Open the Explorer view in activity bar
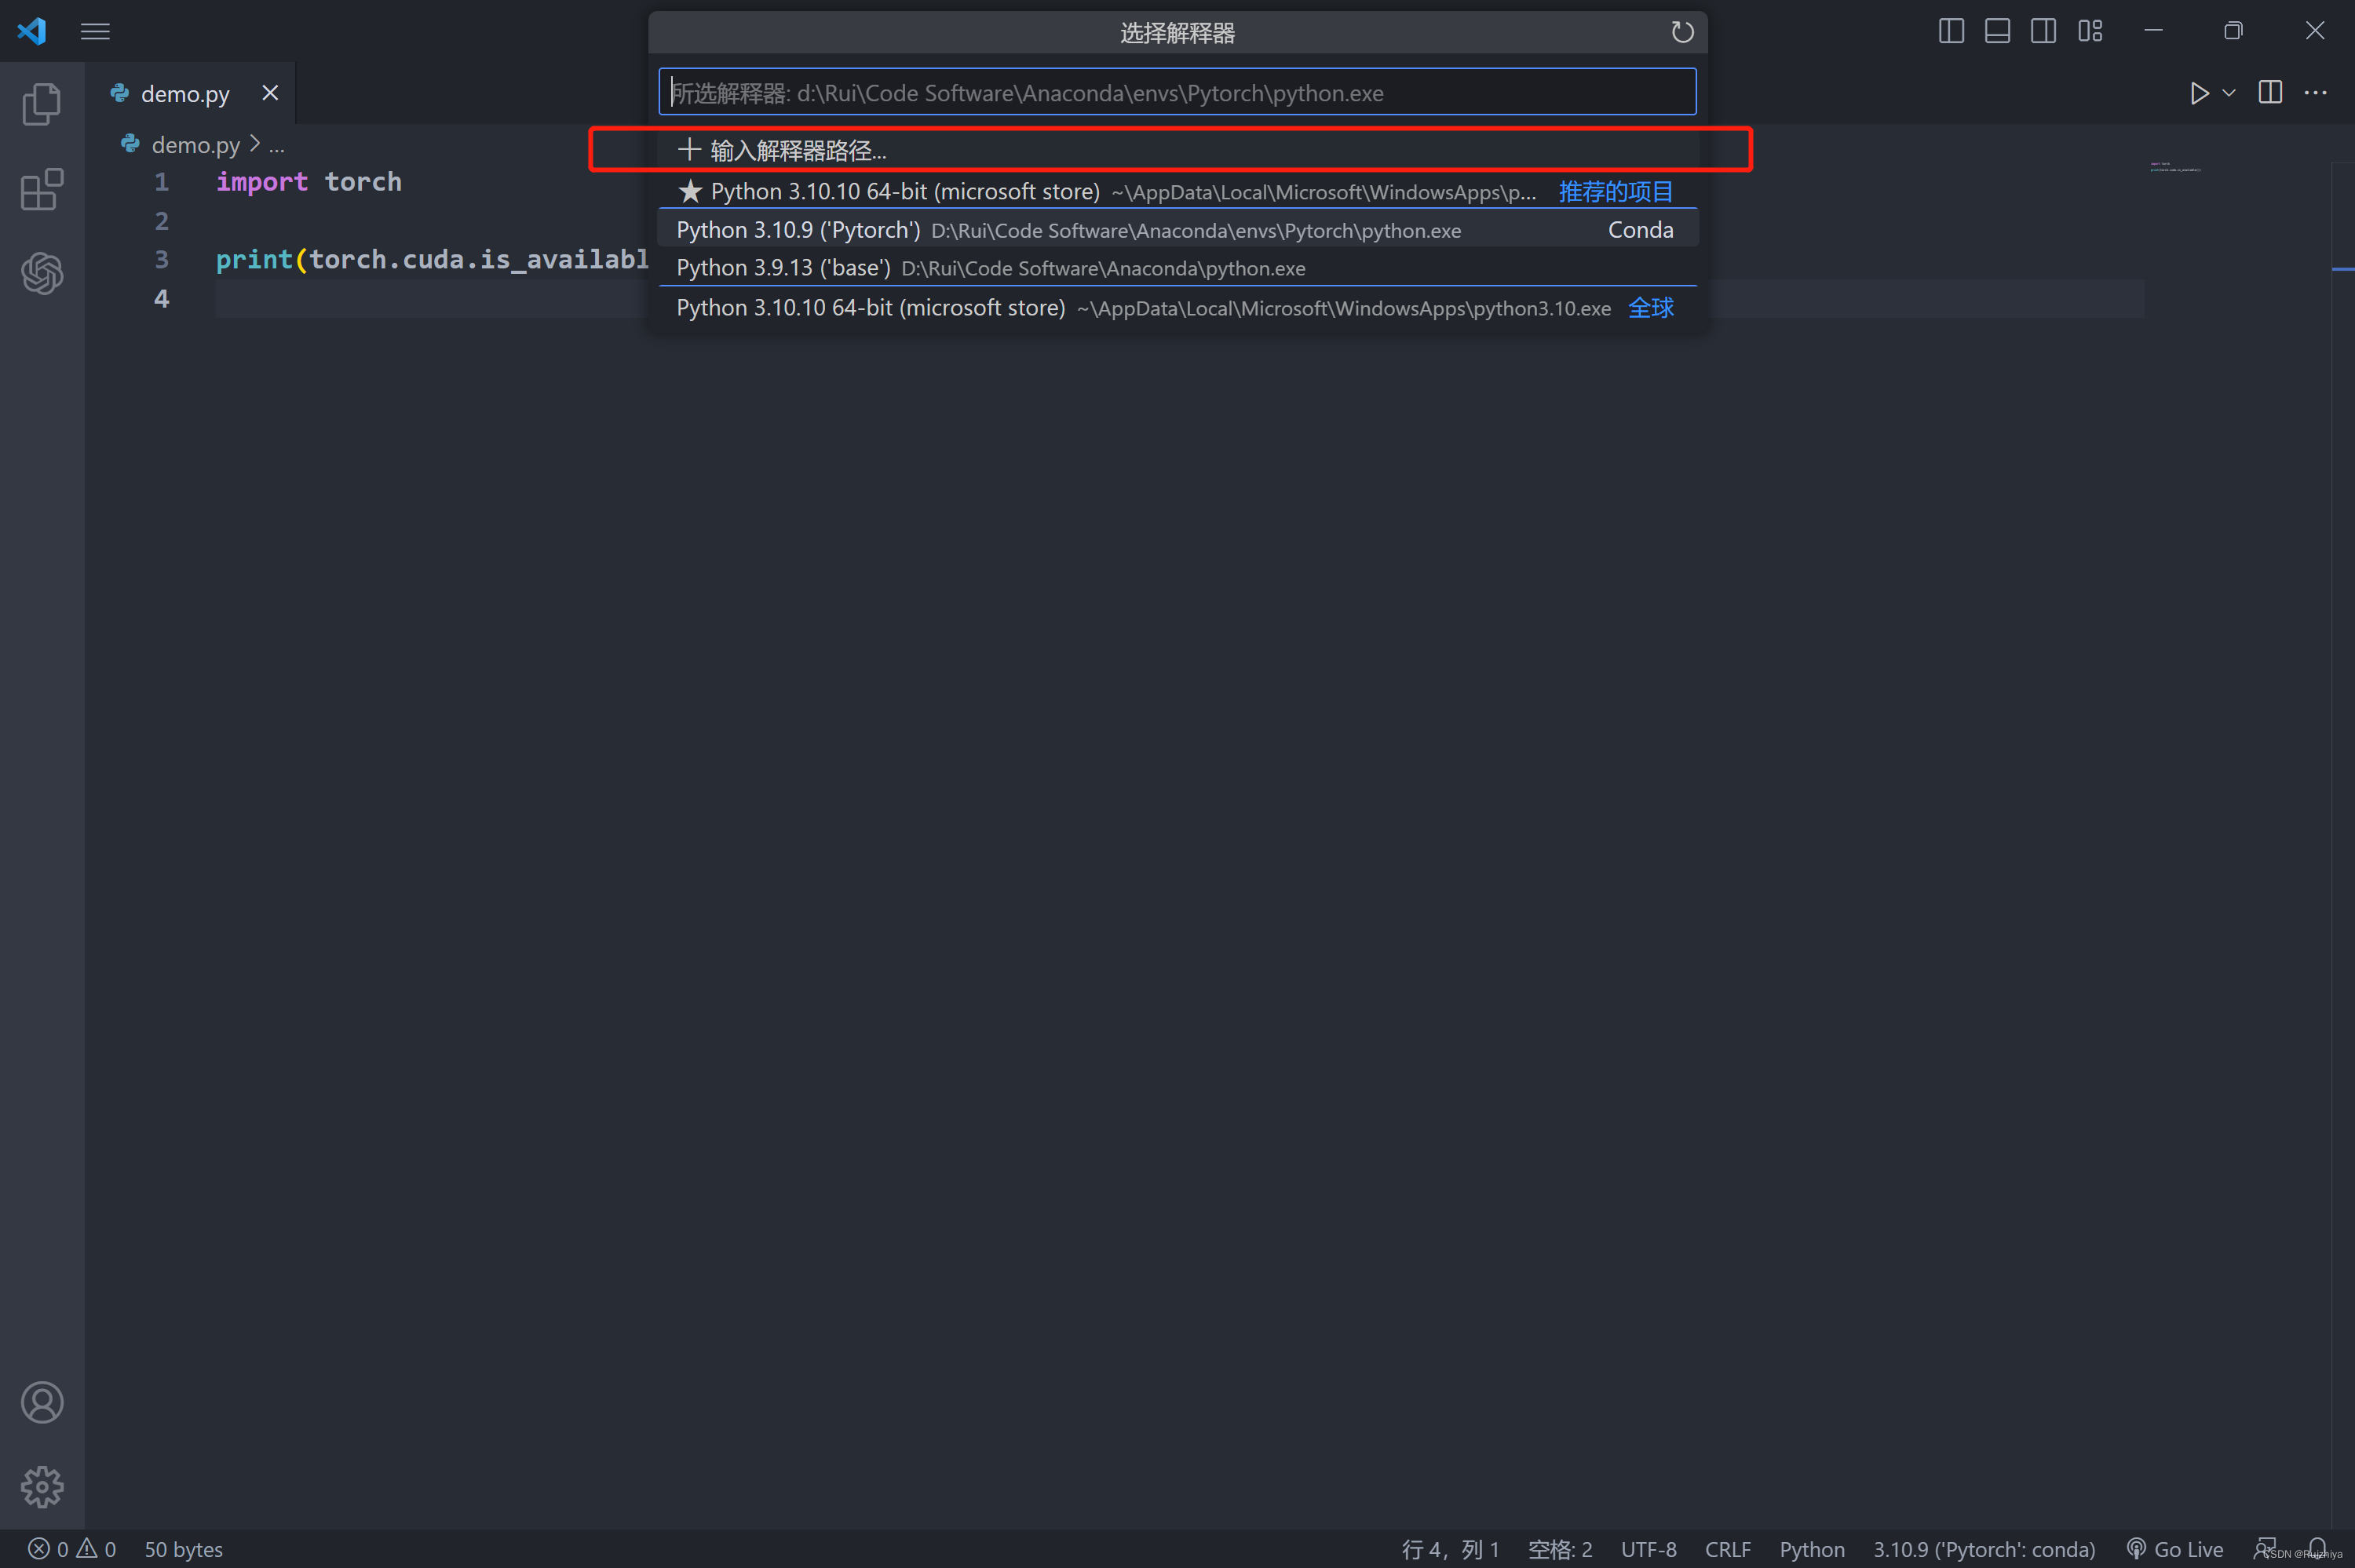 tap(41, 104)
